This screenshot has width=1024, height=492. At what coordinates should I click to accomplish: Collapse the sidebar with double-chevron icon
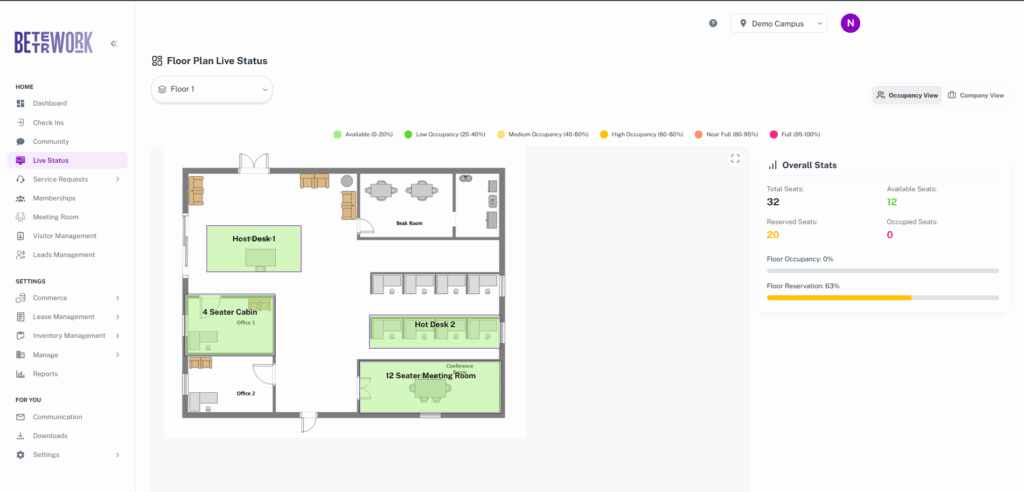point(114,43)
